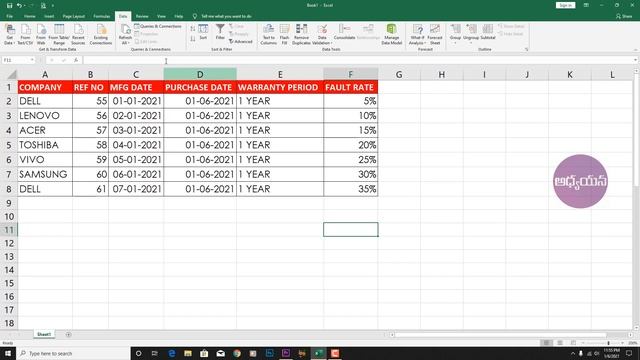Image resolution: width=640 pixels, height=360 pixels.
Task: Collapse the ribbon with the chevron
Action: tap(636, 49)
